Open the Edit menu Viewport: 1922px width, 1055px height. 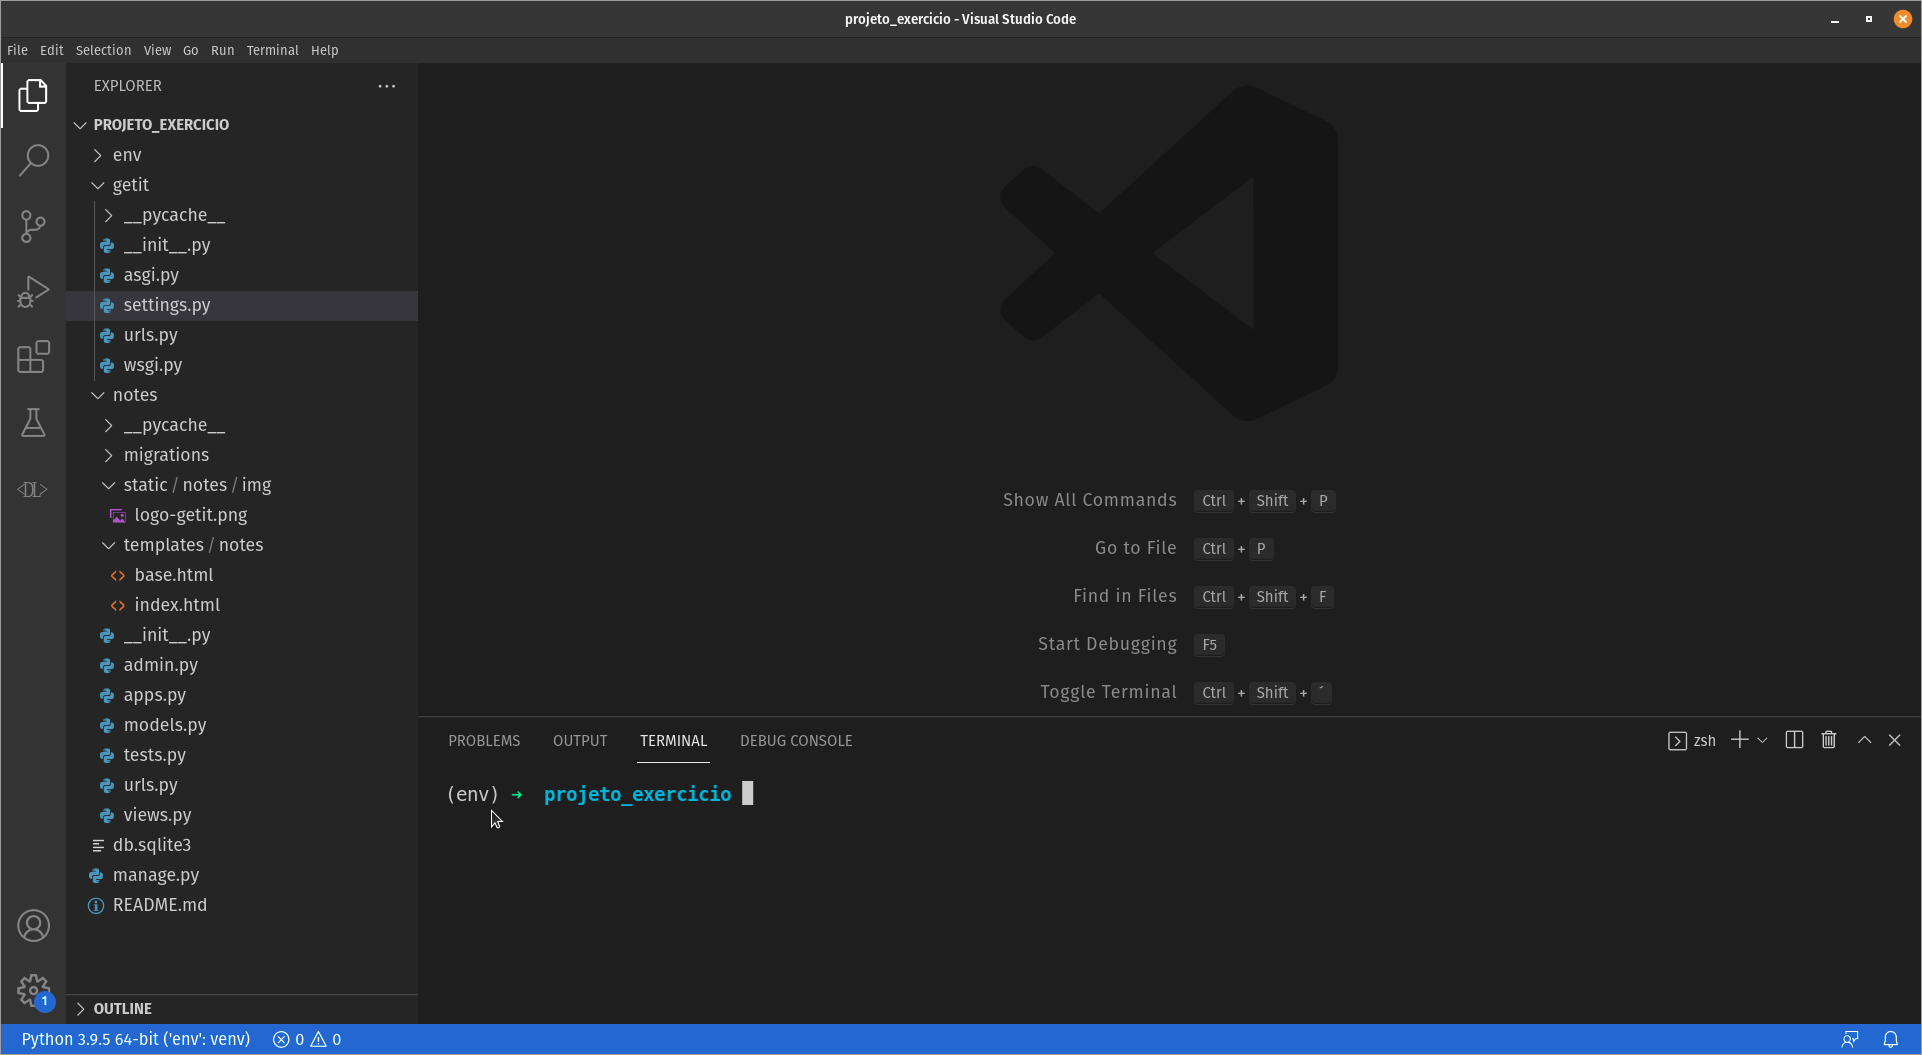(x=52, y=50)
